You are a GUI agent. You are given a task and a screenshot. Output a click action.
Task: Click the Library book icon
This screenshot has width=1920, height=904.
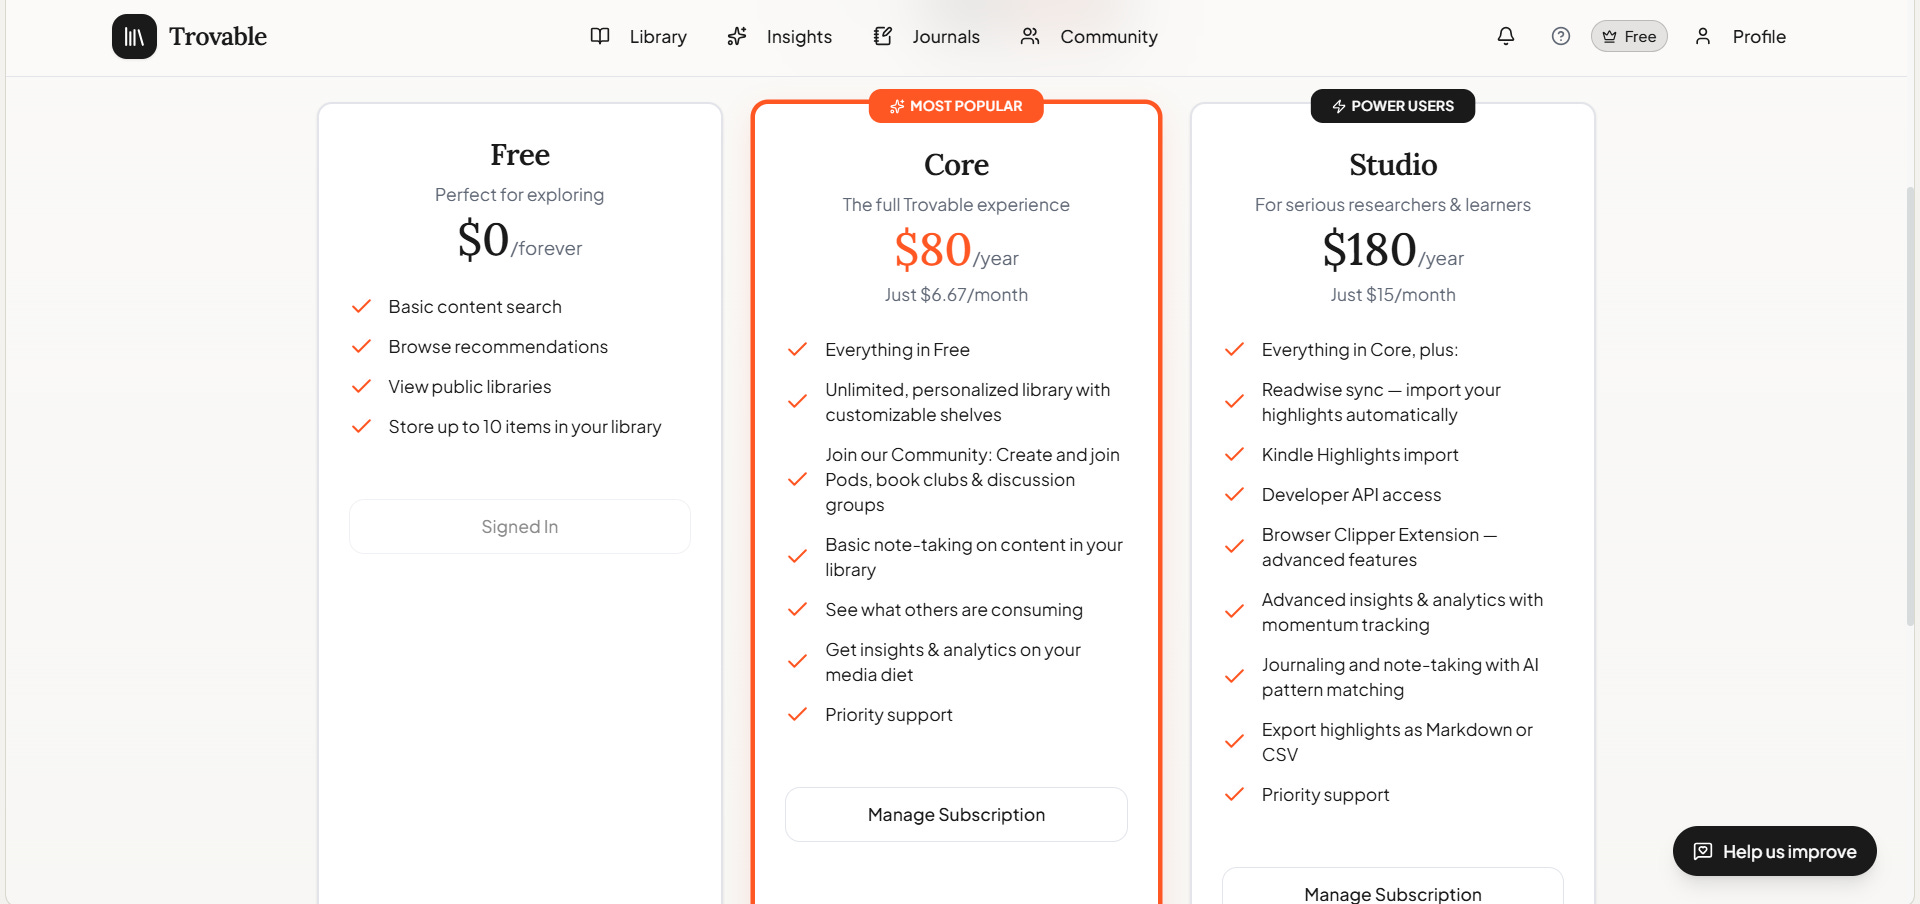600,36
